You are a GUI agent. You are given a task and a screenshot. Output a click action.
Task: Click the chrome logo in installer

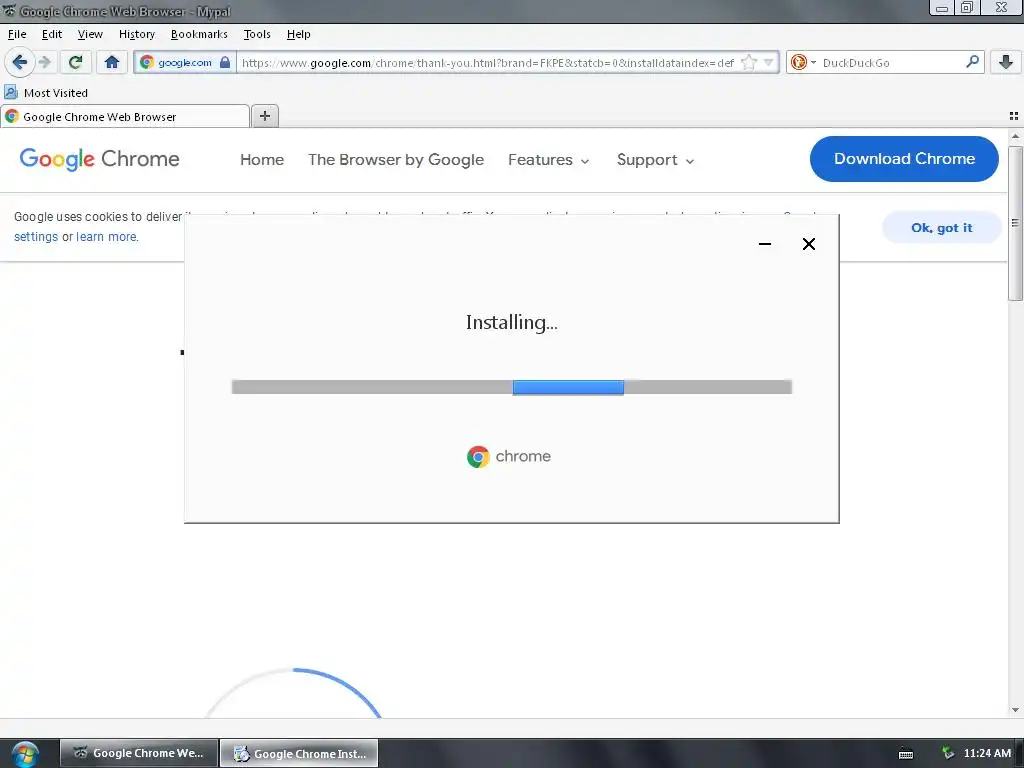(x=508, y=456)
